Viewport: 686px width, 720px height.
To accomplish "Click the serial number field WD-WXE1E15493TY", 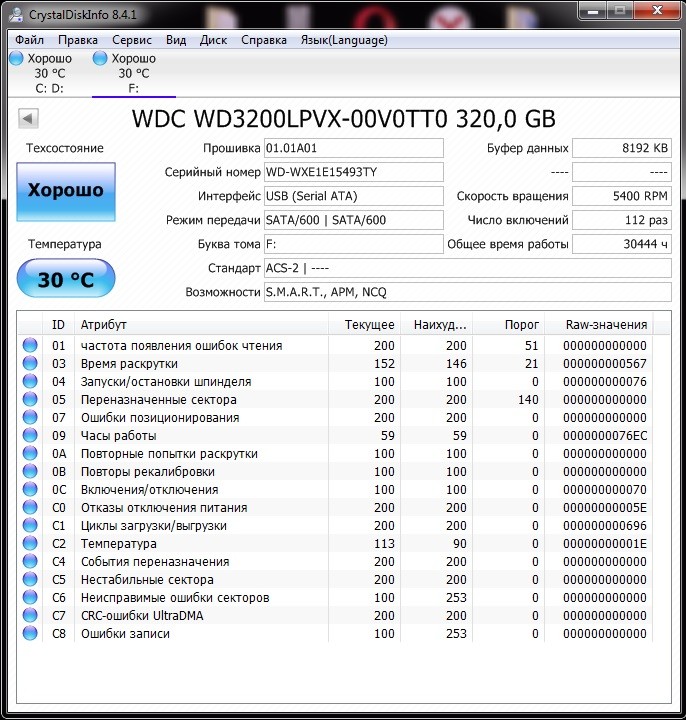I will click(x=354, y=172).
